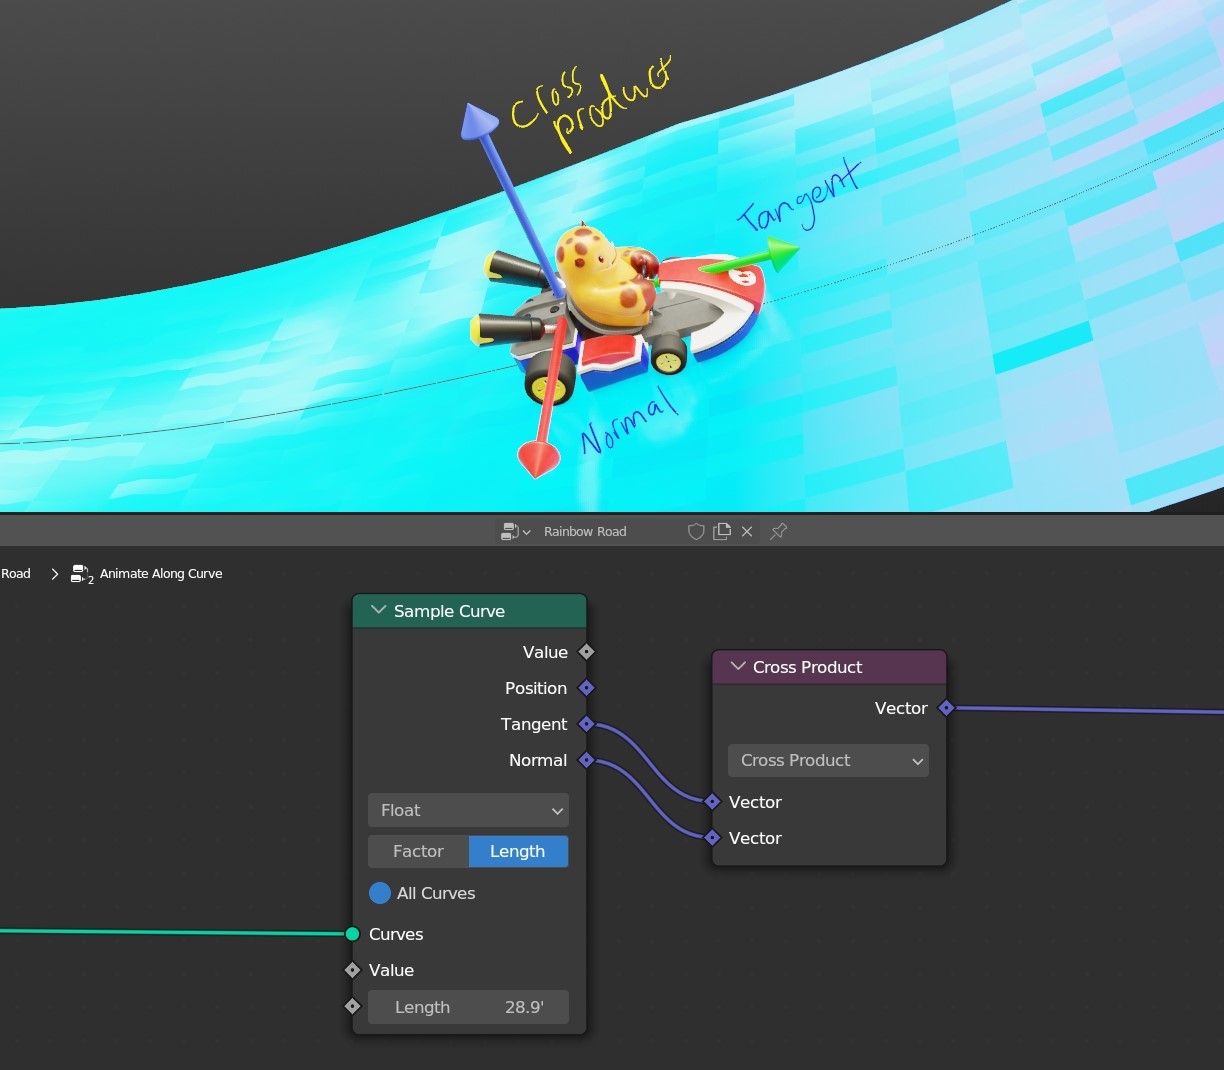1224x1070 pixels.
Task: Click the Curves input socket
Action: click(352, 934)
